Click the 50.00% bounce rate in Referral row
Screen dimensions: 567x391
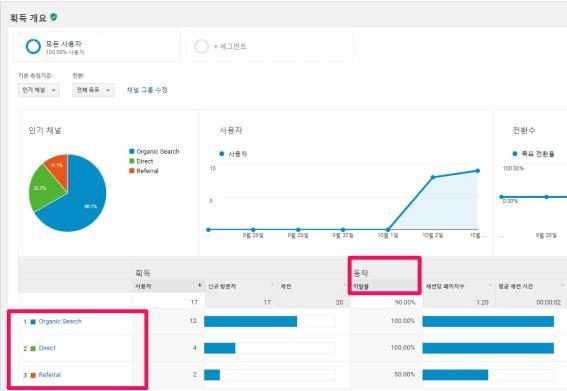(x=405, y=374)
